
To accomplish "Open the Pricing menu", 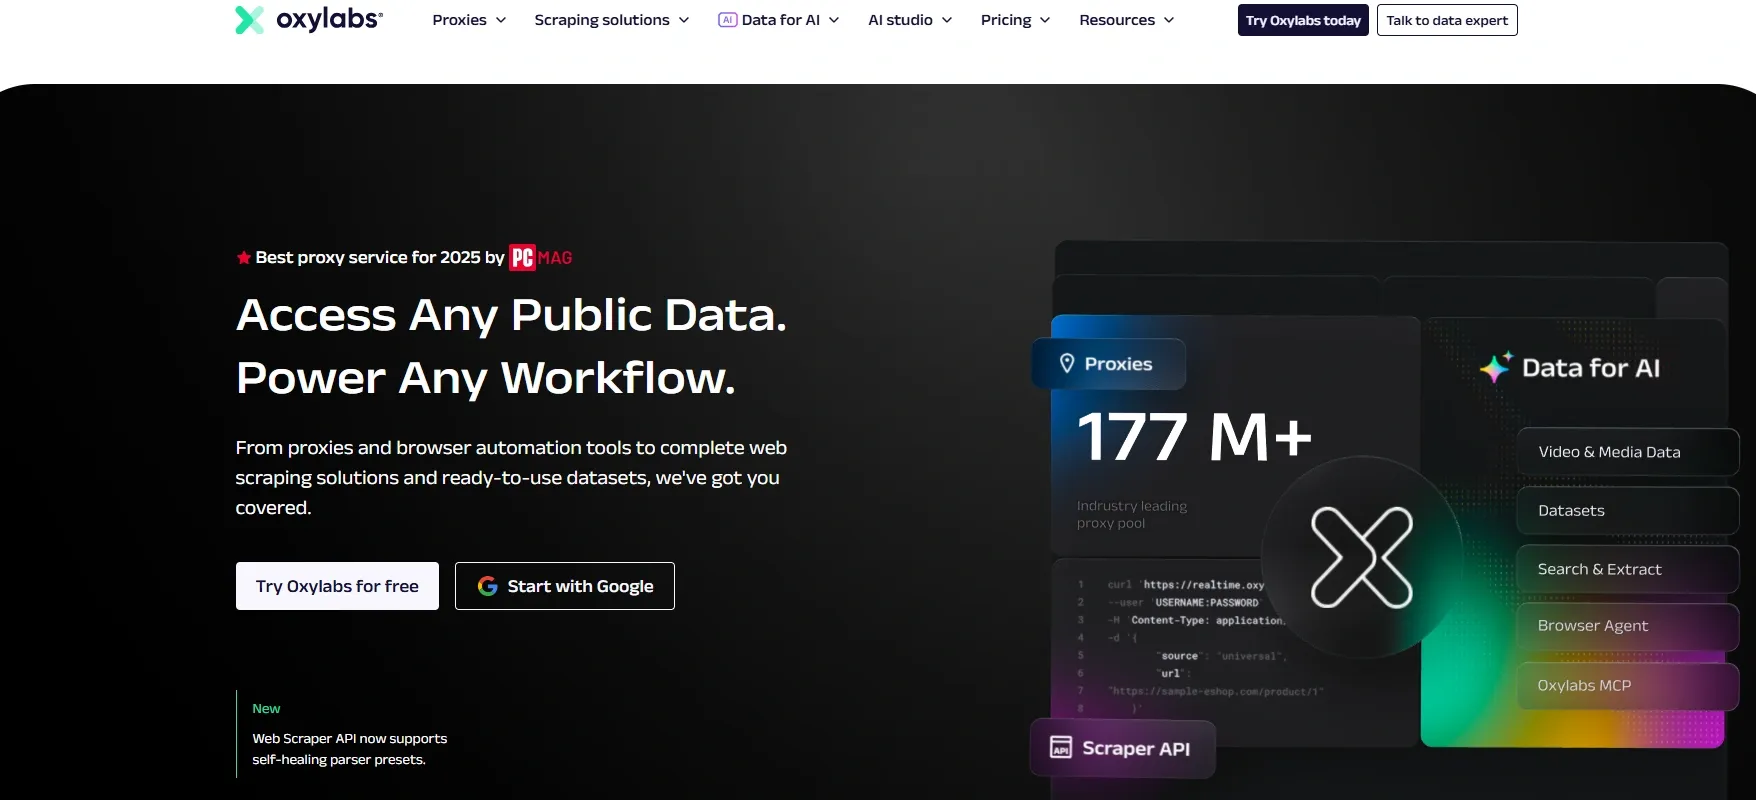I will pos(1016,20).
